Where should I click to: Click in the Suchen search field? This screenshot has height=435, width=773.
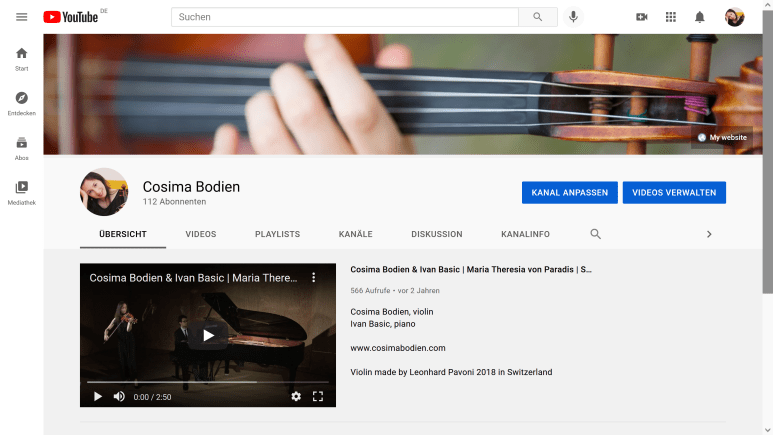[x=344, y=17]
